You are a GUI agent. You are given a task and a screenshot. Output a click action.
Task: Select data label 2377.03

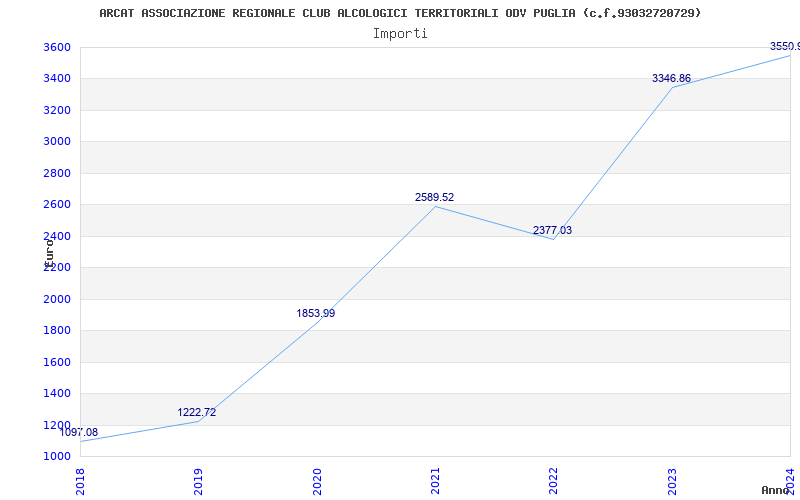(553, 230)
